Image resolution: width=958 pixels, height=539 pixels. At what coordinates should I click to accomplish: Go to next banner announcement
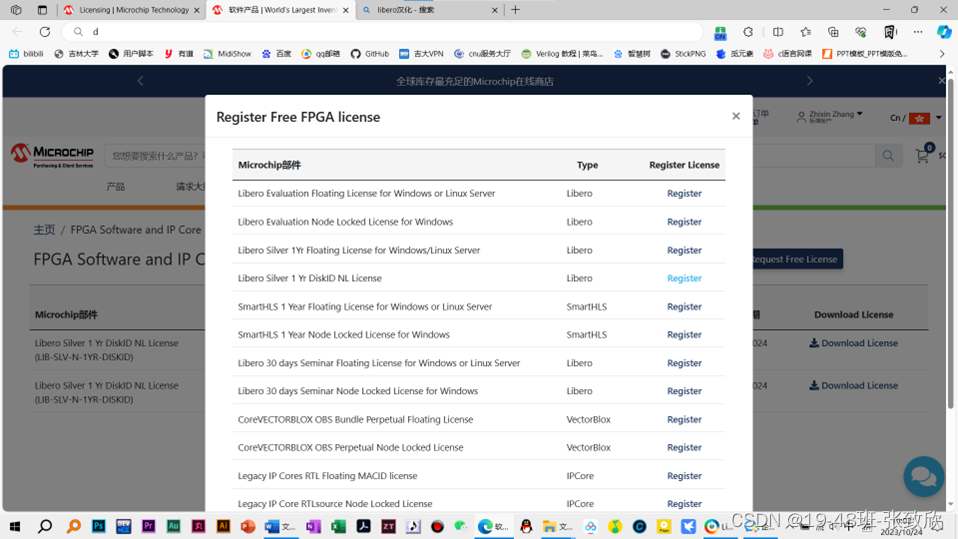tap(810, 81)
